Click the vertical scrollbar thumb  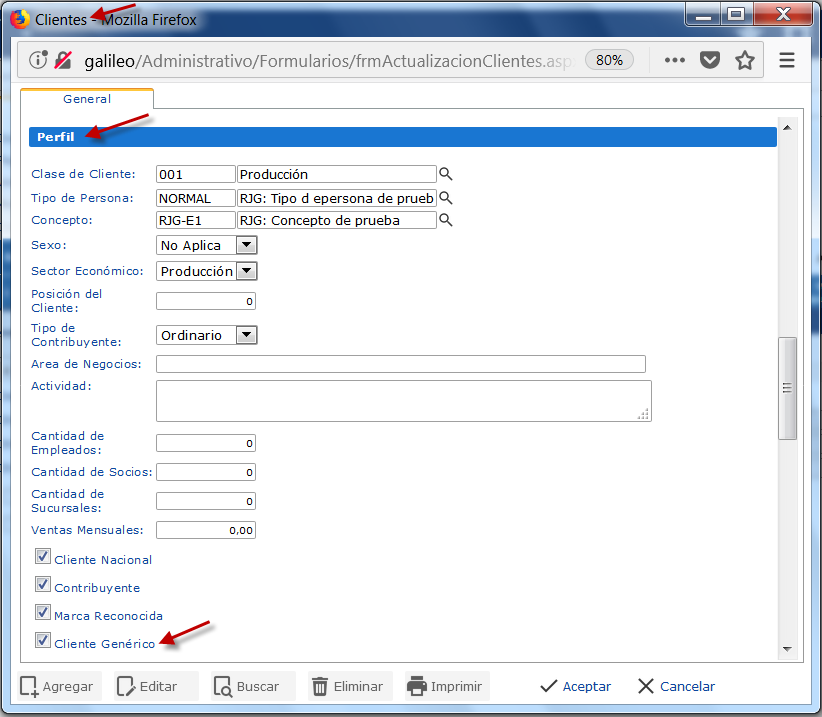(x=788, y=388)
